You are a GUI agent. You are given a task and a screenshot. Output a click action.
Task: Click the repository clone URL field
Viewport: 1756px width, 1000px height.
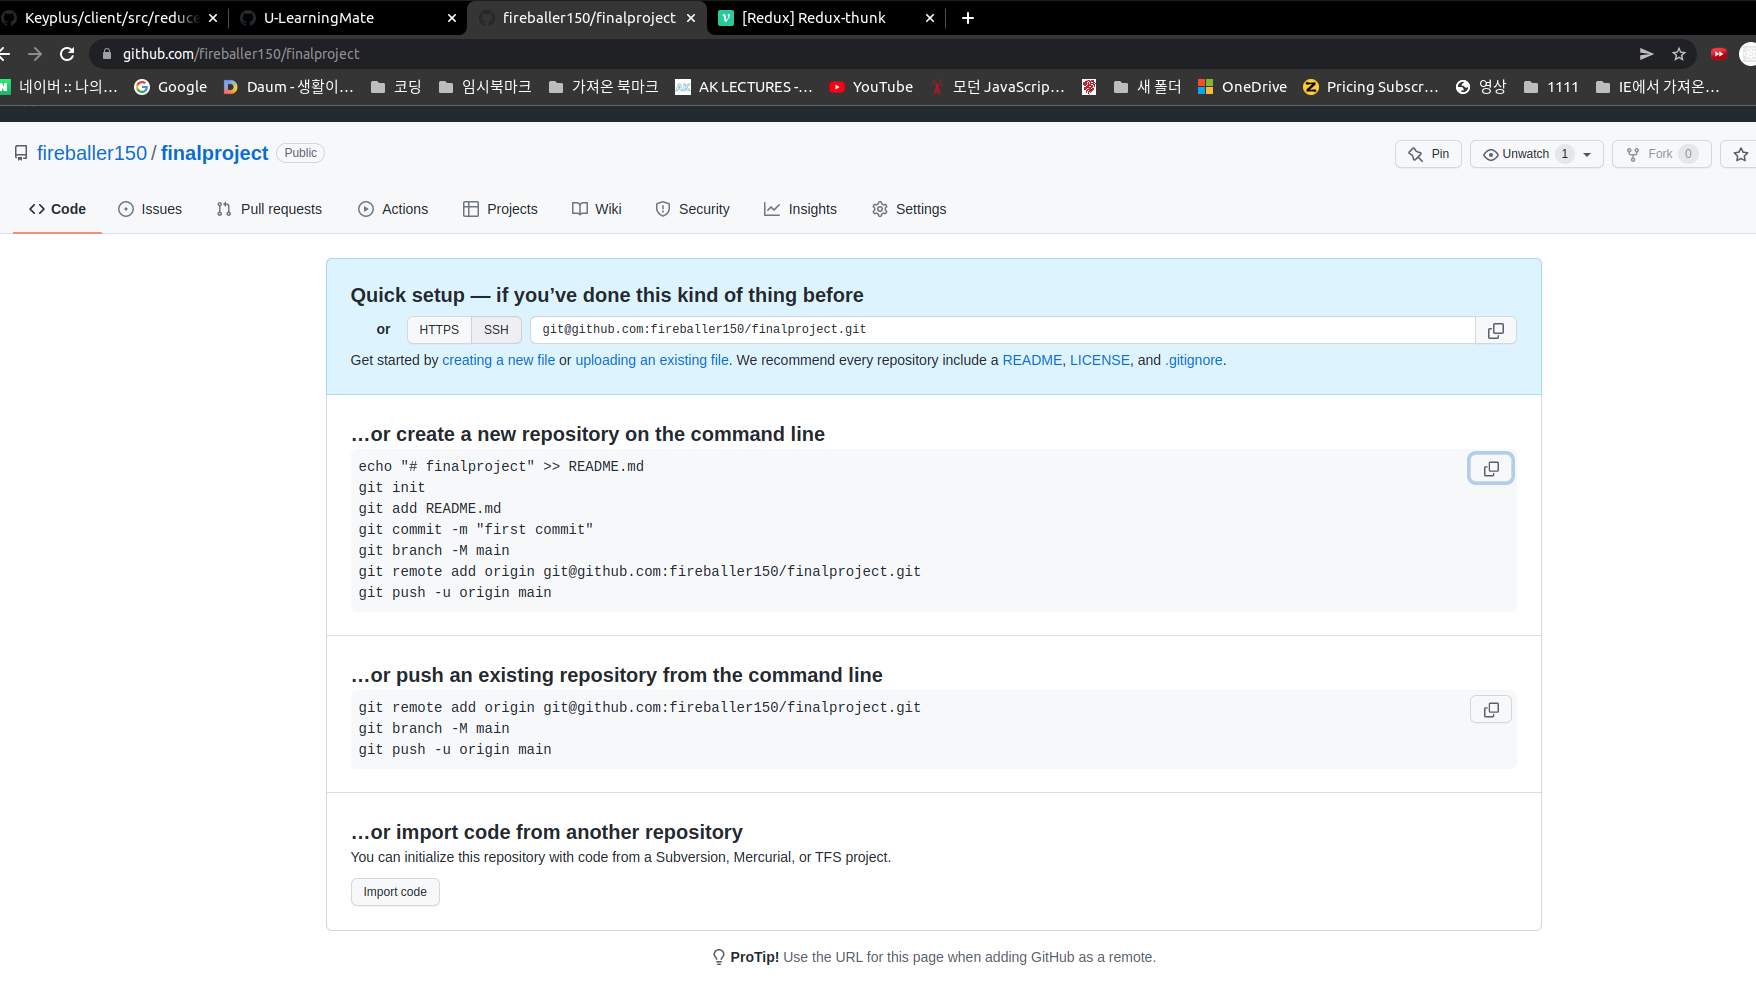pos(1003,330)
